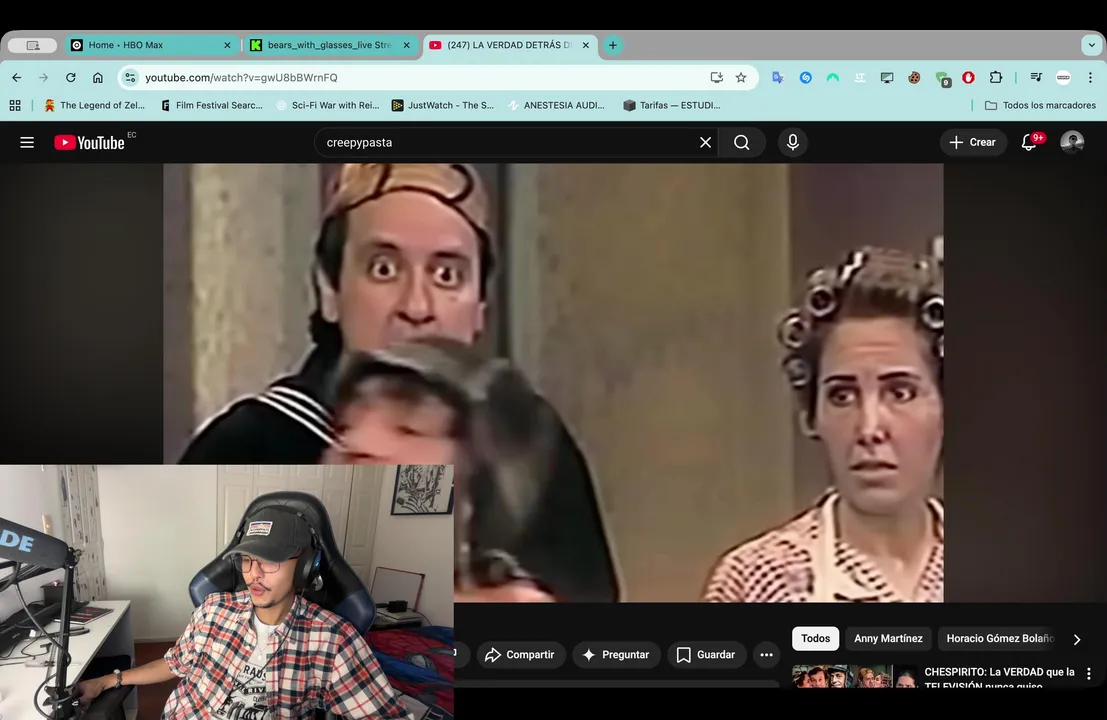This screenshot has height=720, width=1107.
Task: Open a new browser tab
Action: point(613,45)
